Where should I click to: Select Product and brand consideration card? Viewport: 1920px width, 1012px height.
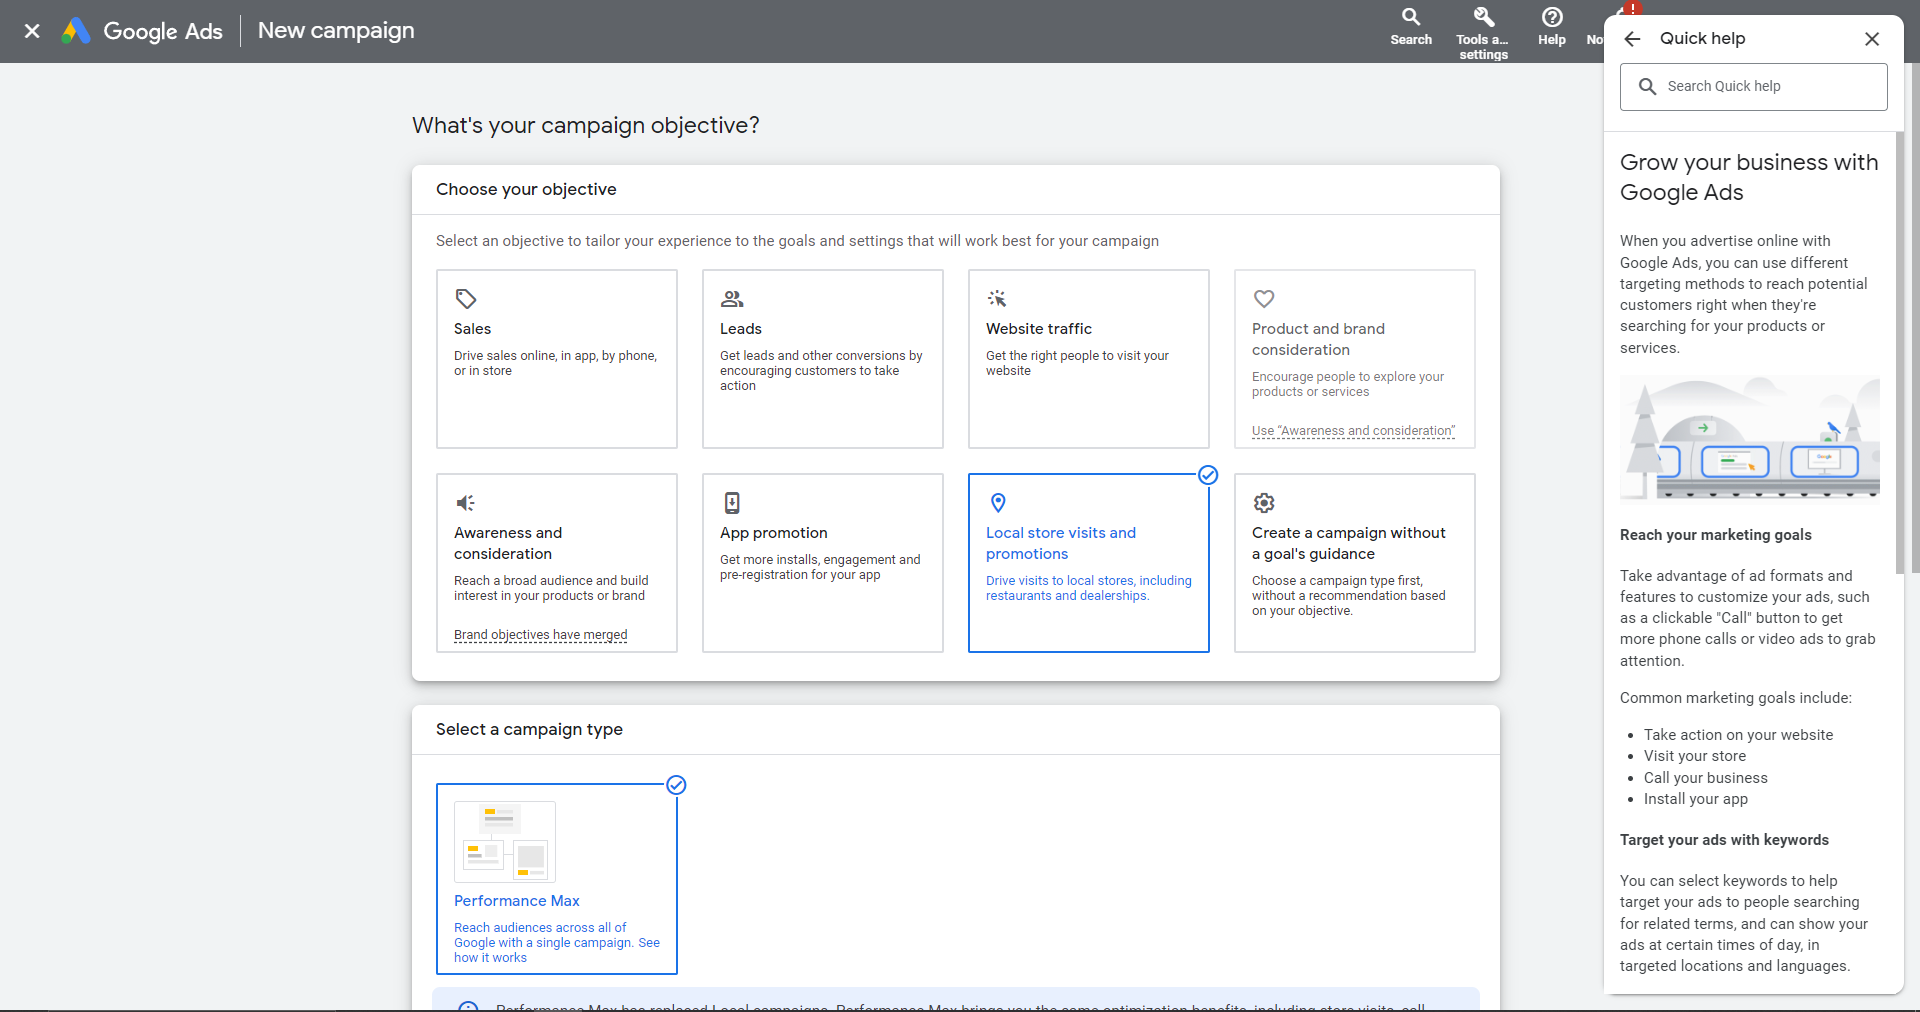click(1355, 359)
